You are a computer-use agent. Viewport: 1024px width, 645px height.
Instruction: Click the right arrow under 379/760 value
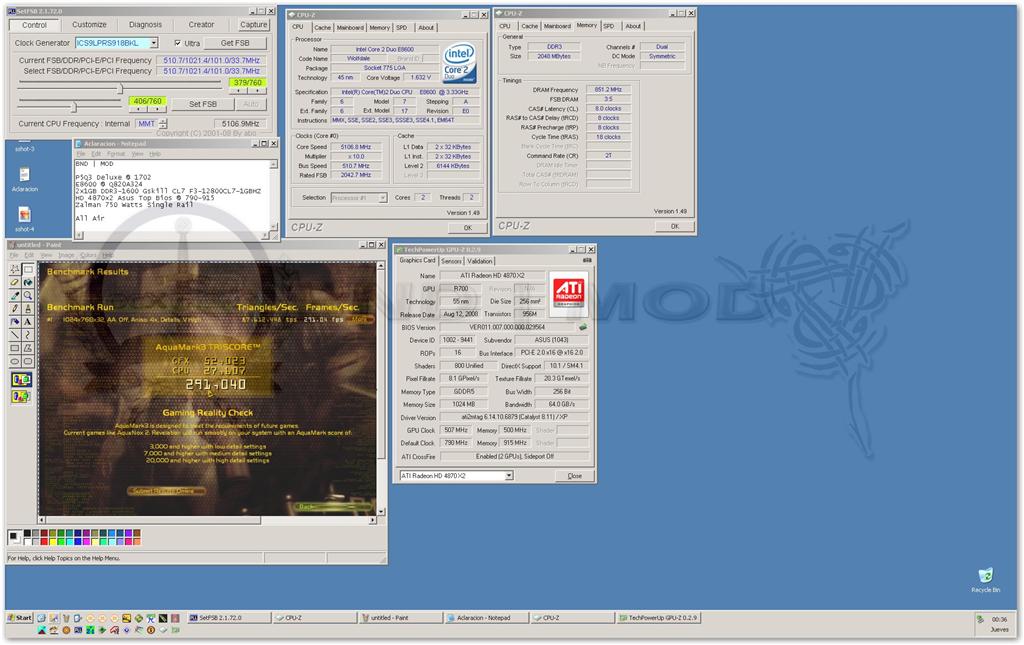pos(259,91)
